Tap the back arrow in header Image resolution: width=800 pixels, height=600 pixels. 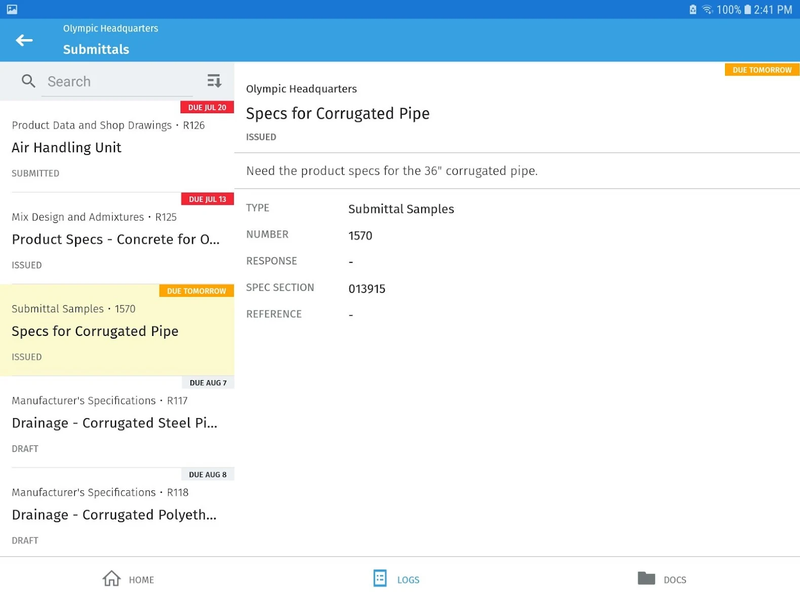click(x=24, y=40)
